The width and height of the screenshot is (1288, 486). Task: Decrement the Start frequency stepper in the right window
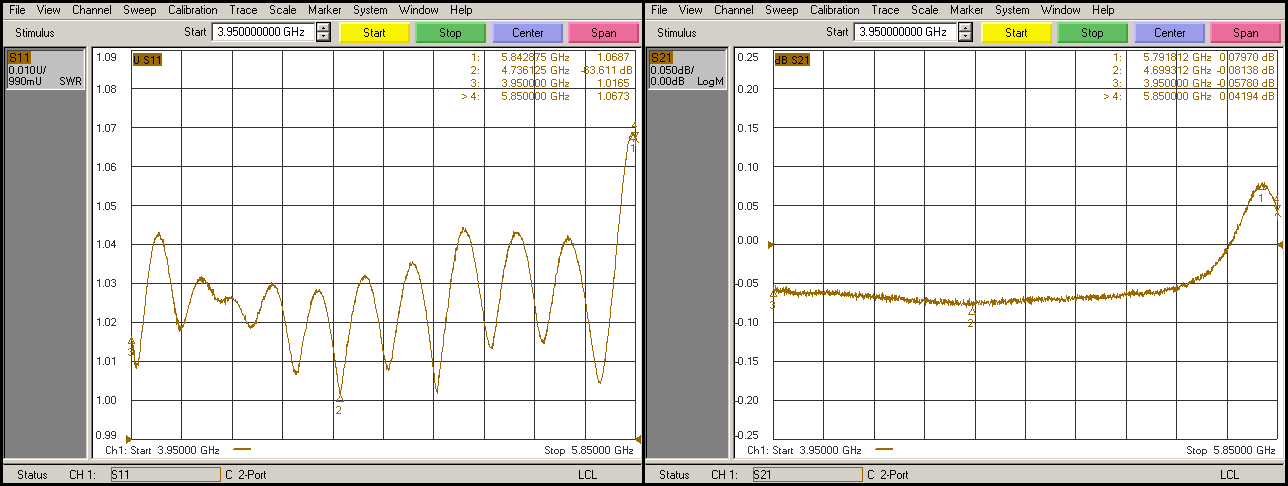965,37
